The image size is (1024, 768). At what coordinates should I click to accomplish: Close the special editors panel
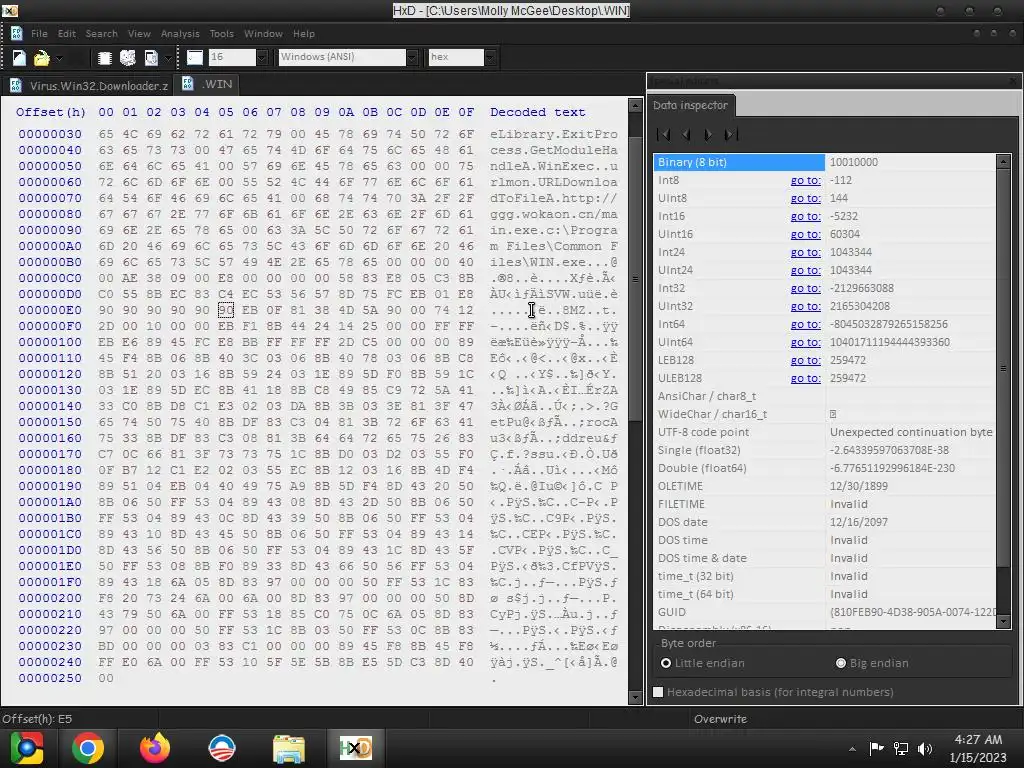point(1013,81)
